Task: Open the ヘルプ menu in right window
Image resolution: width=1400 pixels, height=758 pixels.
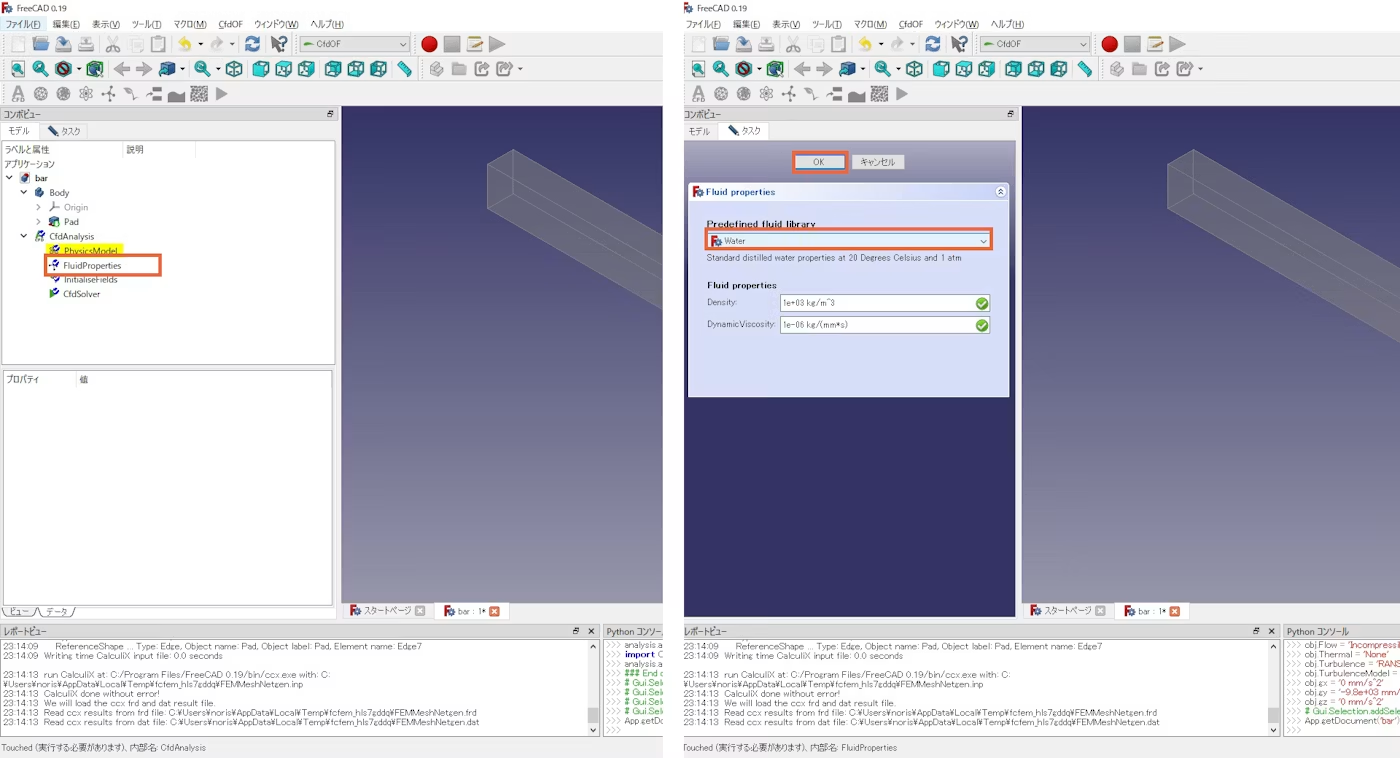Action: 1007,24
